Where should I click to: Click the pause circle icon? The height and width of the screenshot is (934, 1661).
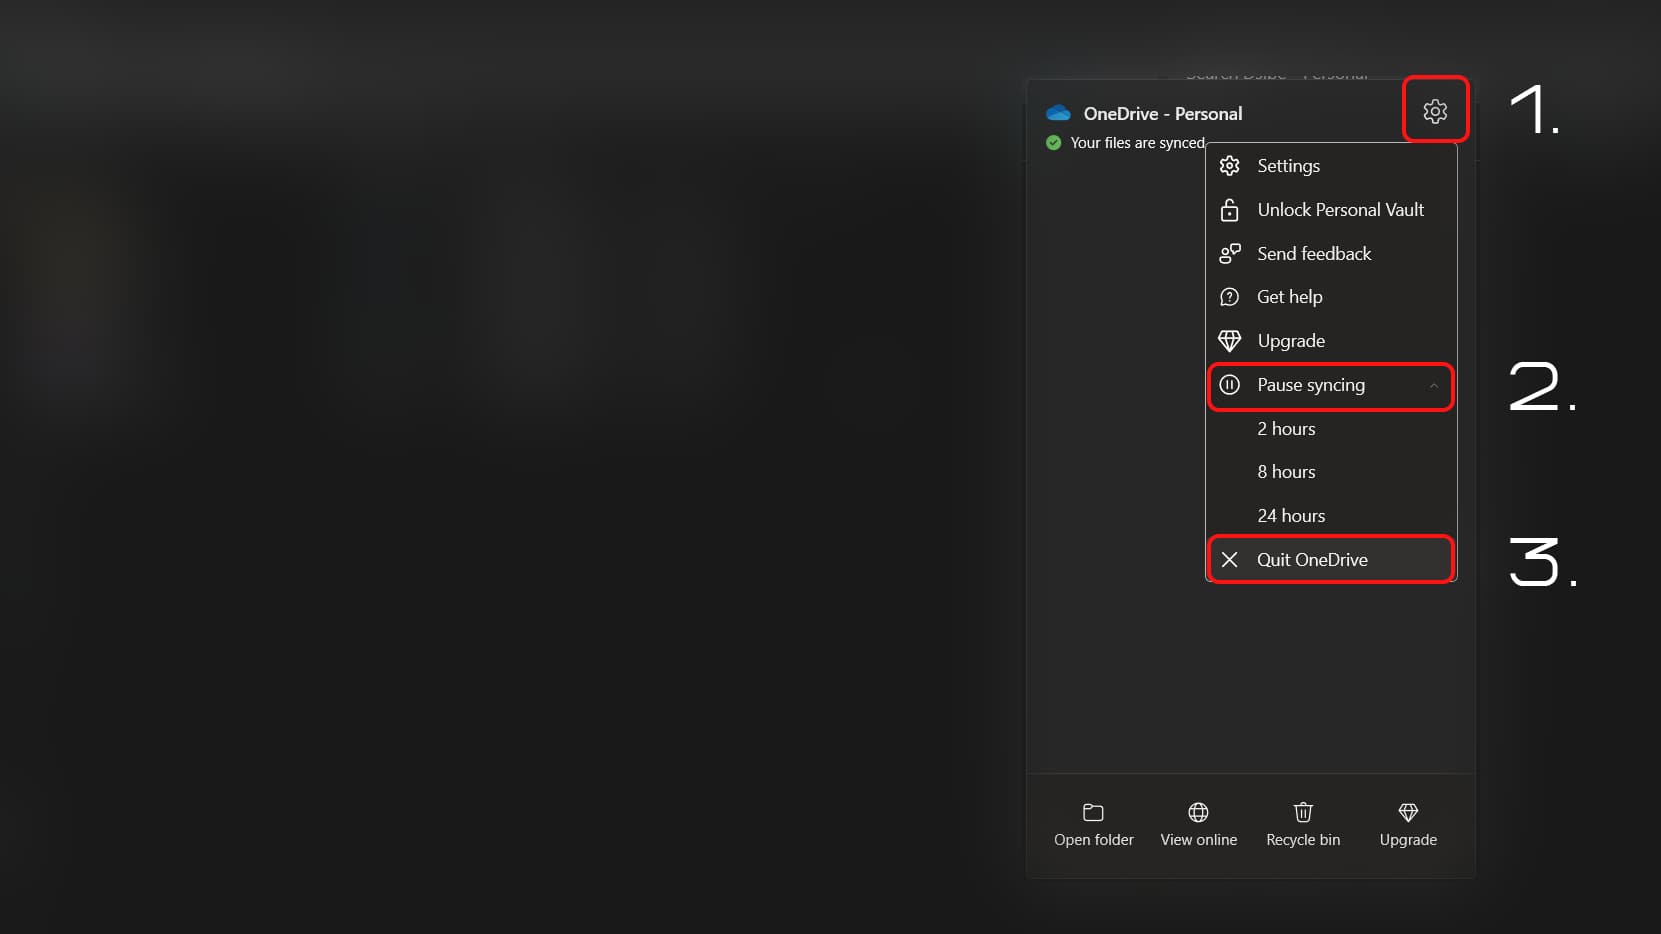pyautogui.click(x=1230, y=385)
